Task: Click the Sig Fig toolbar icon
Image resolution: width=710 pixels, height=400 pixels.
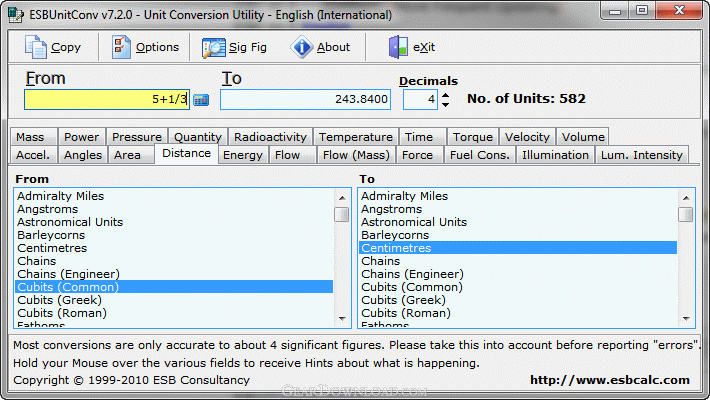Action: point(214,47)
